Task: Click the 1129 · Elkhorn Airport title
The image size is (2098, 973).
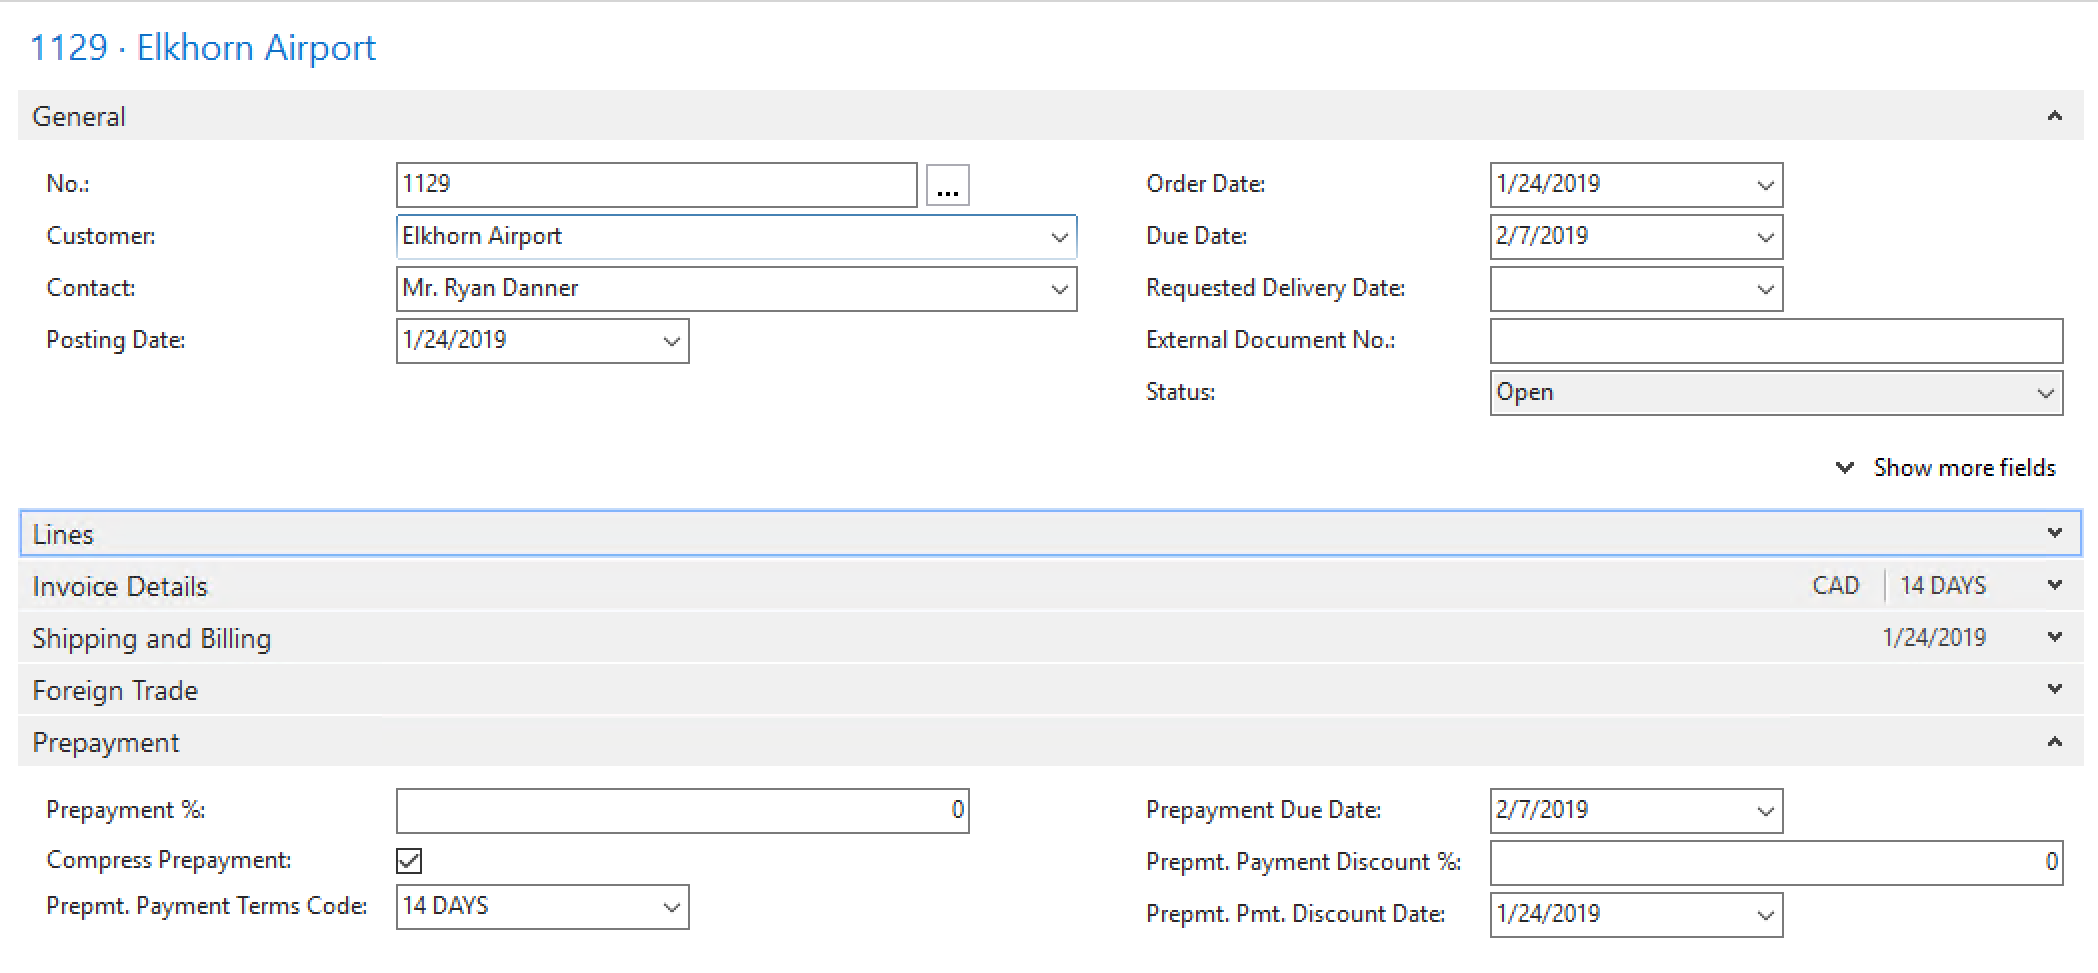Action: (x=203, y=48)
